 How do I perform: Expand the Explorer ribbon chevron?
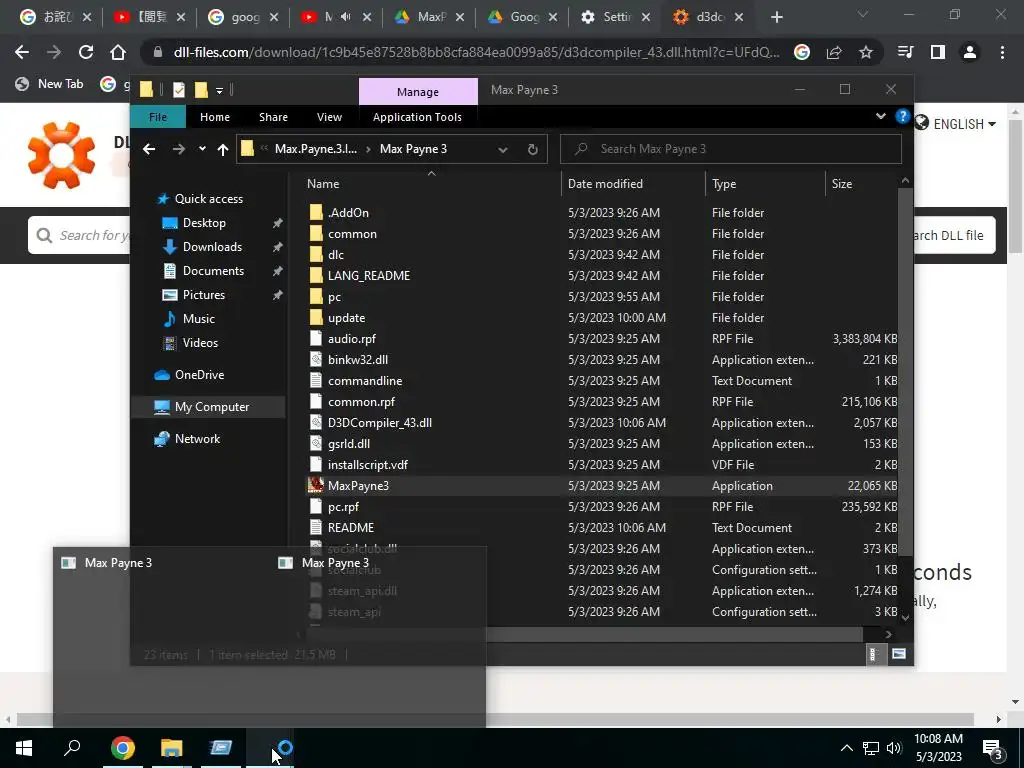(880, 116)
